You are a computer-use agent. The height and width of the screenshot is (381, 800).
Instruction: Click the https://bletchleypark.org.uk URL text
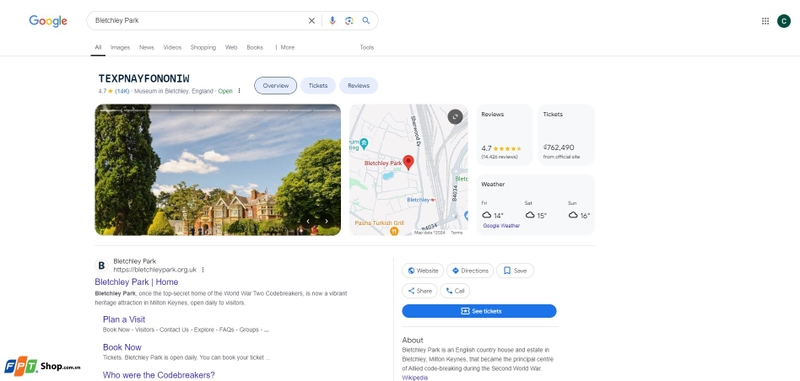(155, 270)
